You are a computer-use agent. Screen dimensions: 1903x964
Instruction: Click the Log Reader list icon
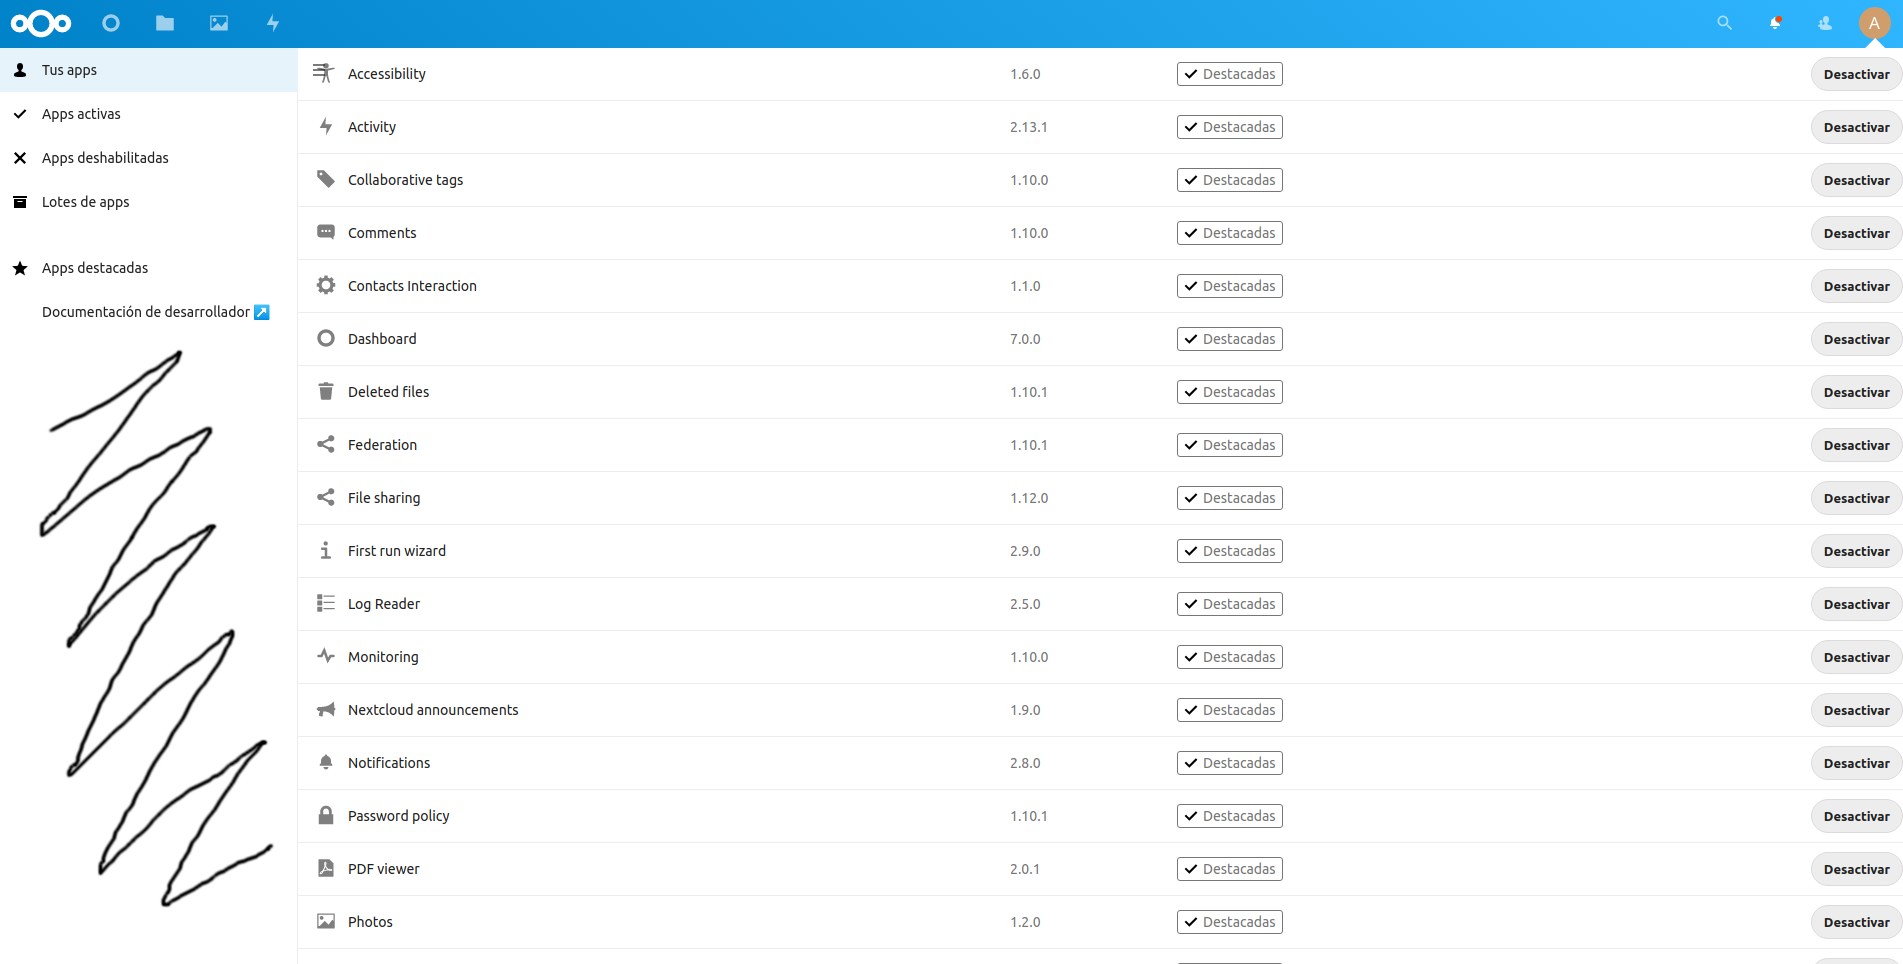(326, 603)
